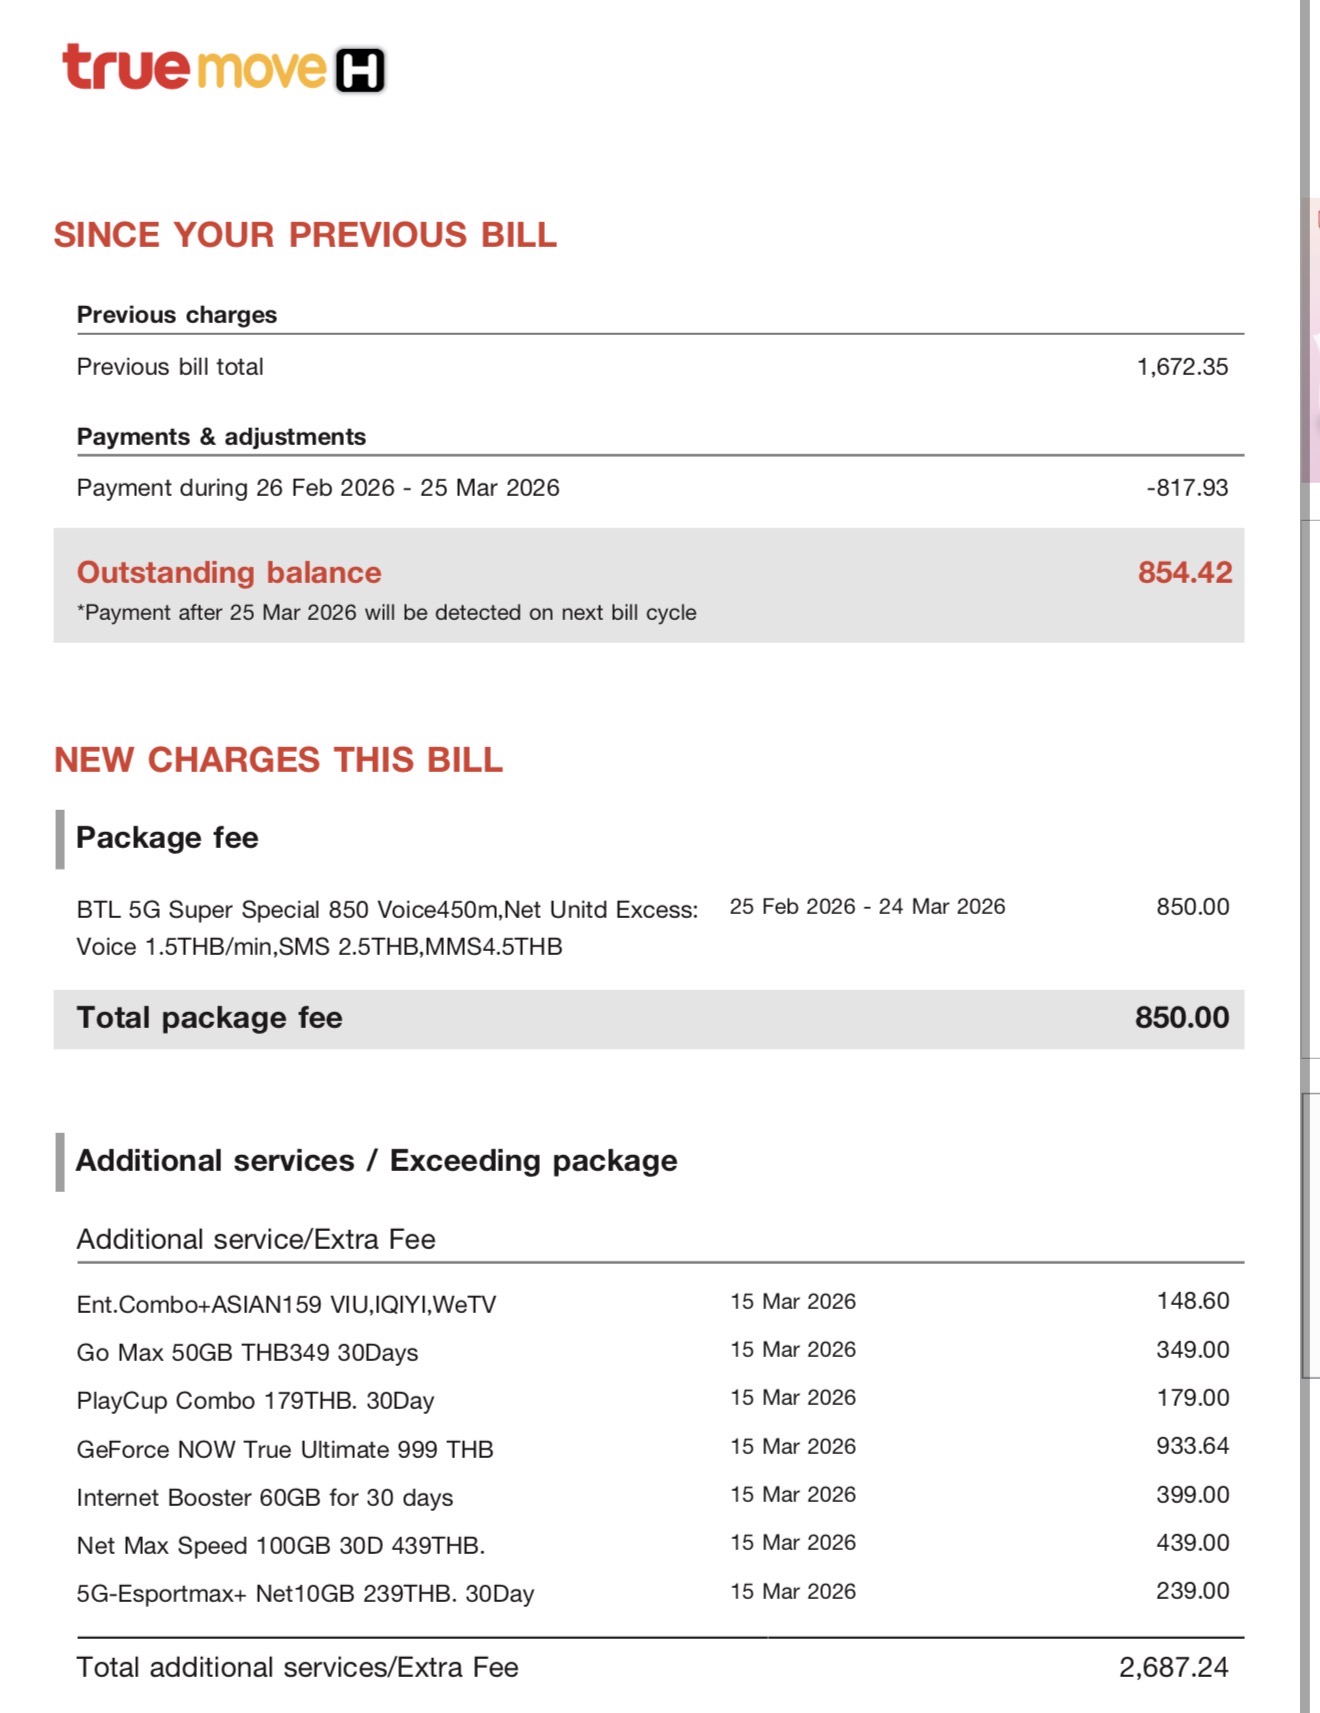Image resolution: width=1320 pixels, height=1713 pixels.
Task: Click the TrueMove H logo
Action: click(222, 69)
